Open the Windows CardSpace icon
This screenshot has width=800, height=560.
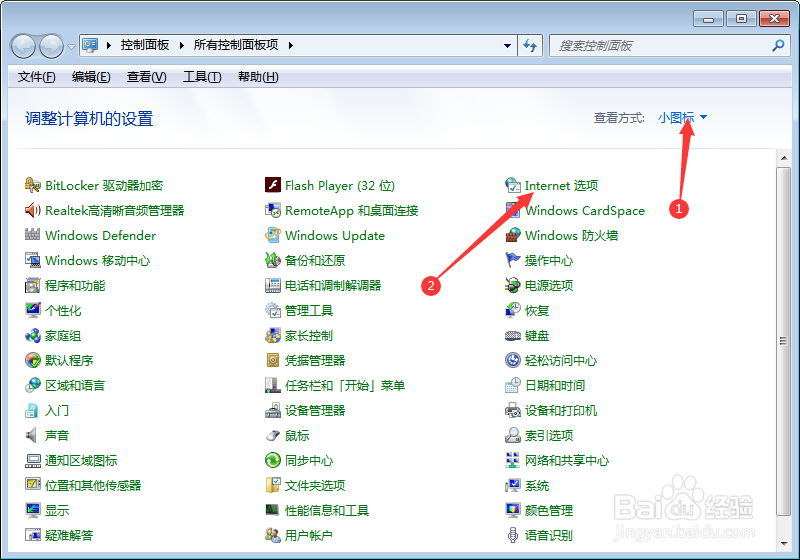(x=513, y=210)
